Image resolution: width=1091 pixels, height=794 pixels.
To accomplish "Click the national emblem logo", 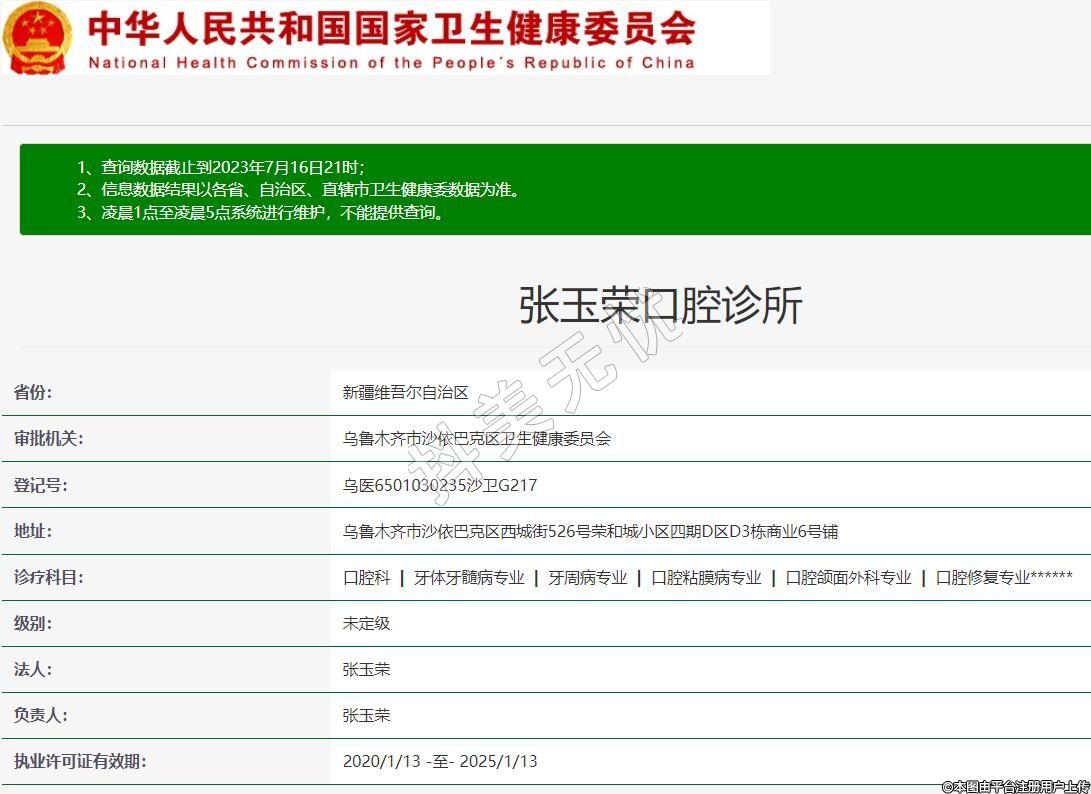I will pyautogui.click(x=38, y=38).
